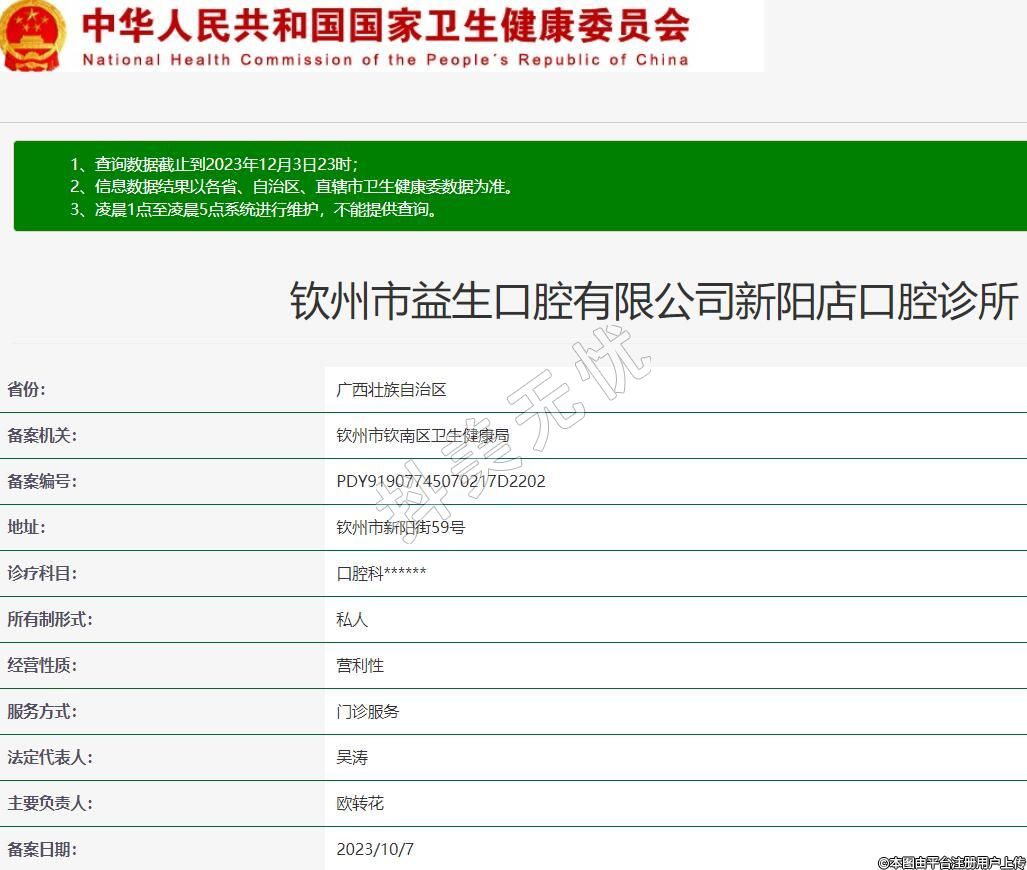Click the national emblem logo in the header
1027x870 pixels.
coord(33,35)
